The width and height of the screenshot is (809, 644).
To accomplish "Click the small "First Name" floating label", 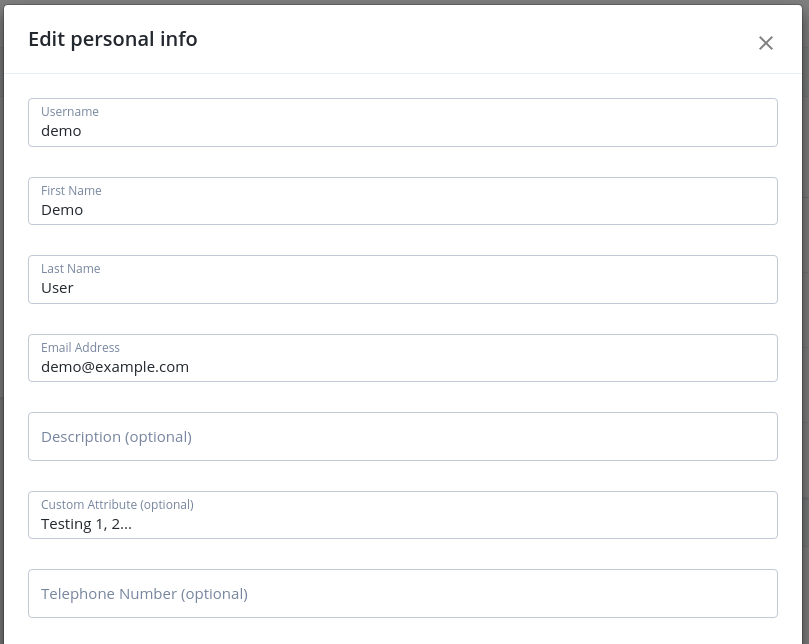I will tap(71, 191).
